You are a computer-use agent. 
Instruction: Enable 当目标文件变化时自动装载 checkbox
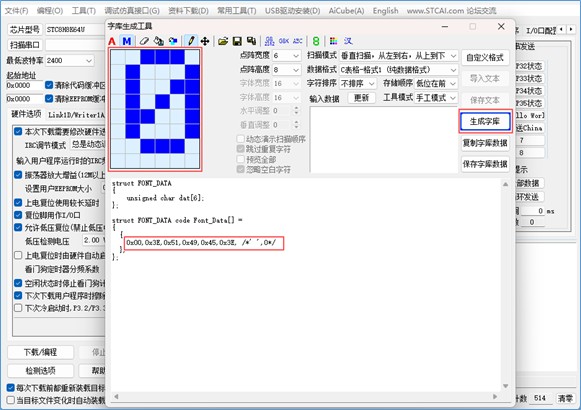pos(11,400)
